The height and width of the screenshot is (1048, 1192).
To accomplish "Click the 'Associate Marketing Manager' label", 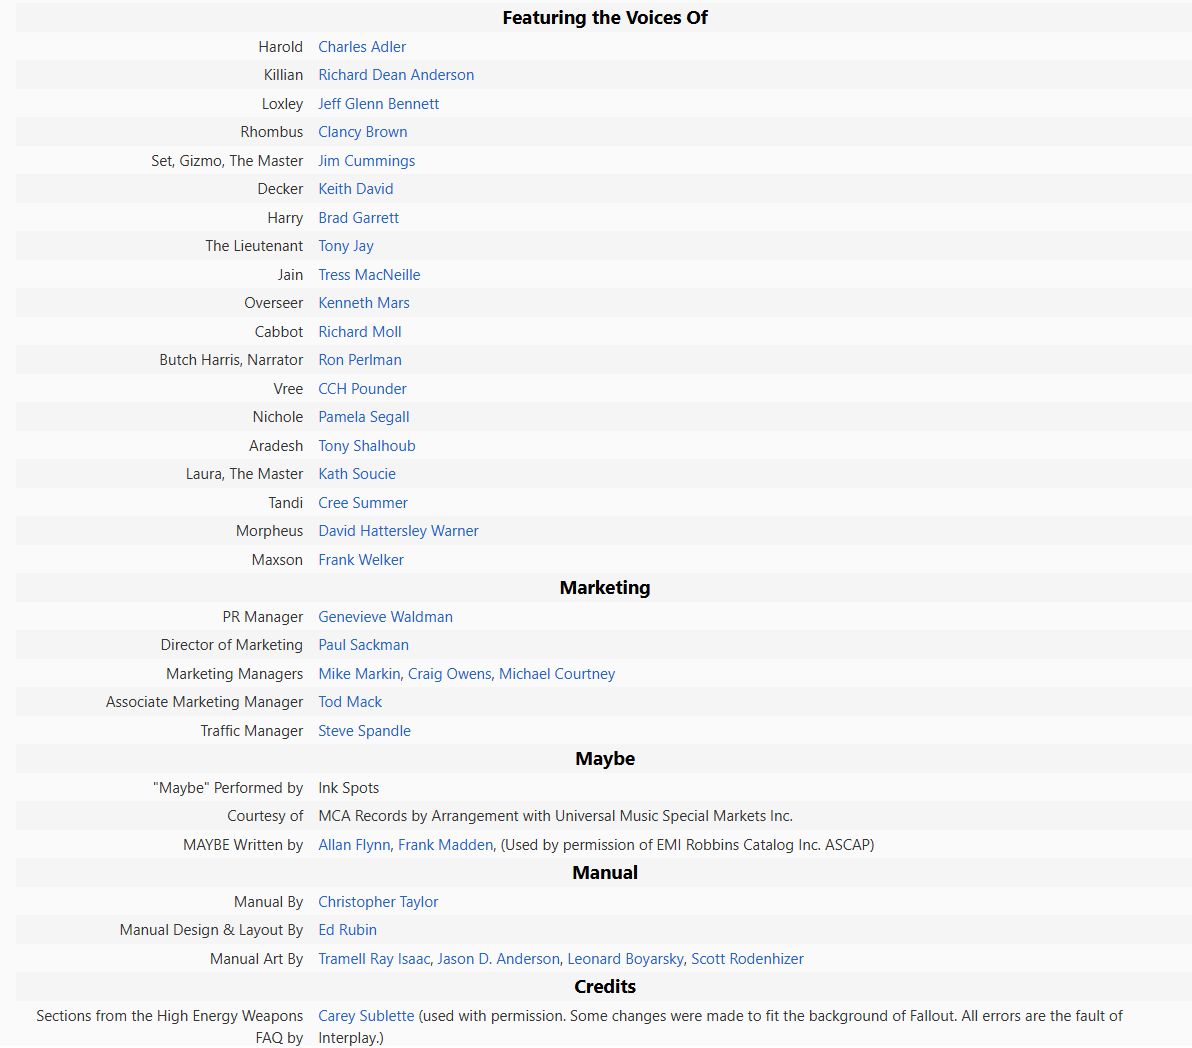I will 204,702.
